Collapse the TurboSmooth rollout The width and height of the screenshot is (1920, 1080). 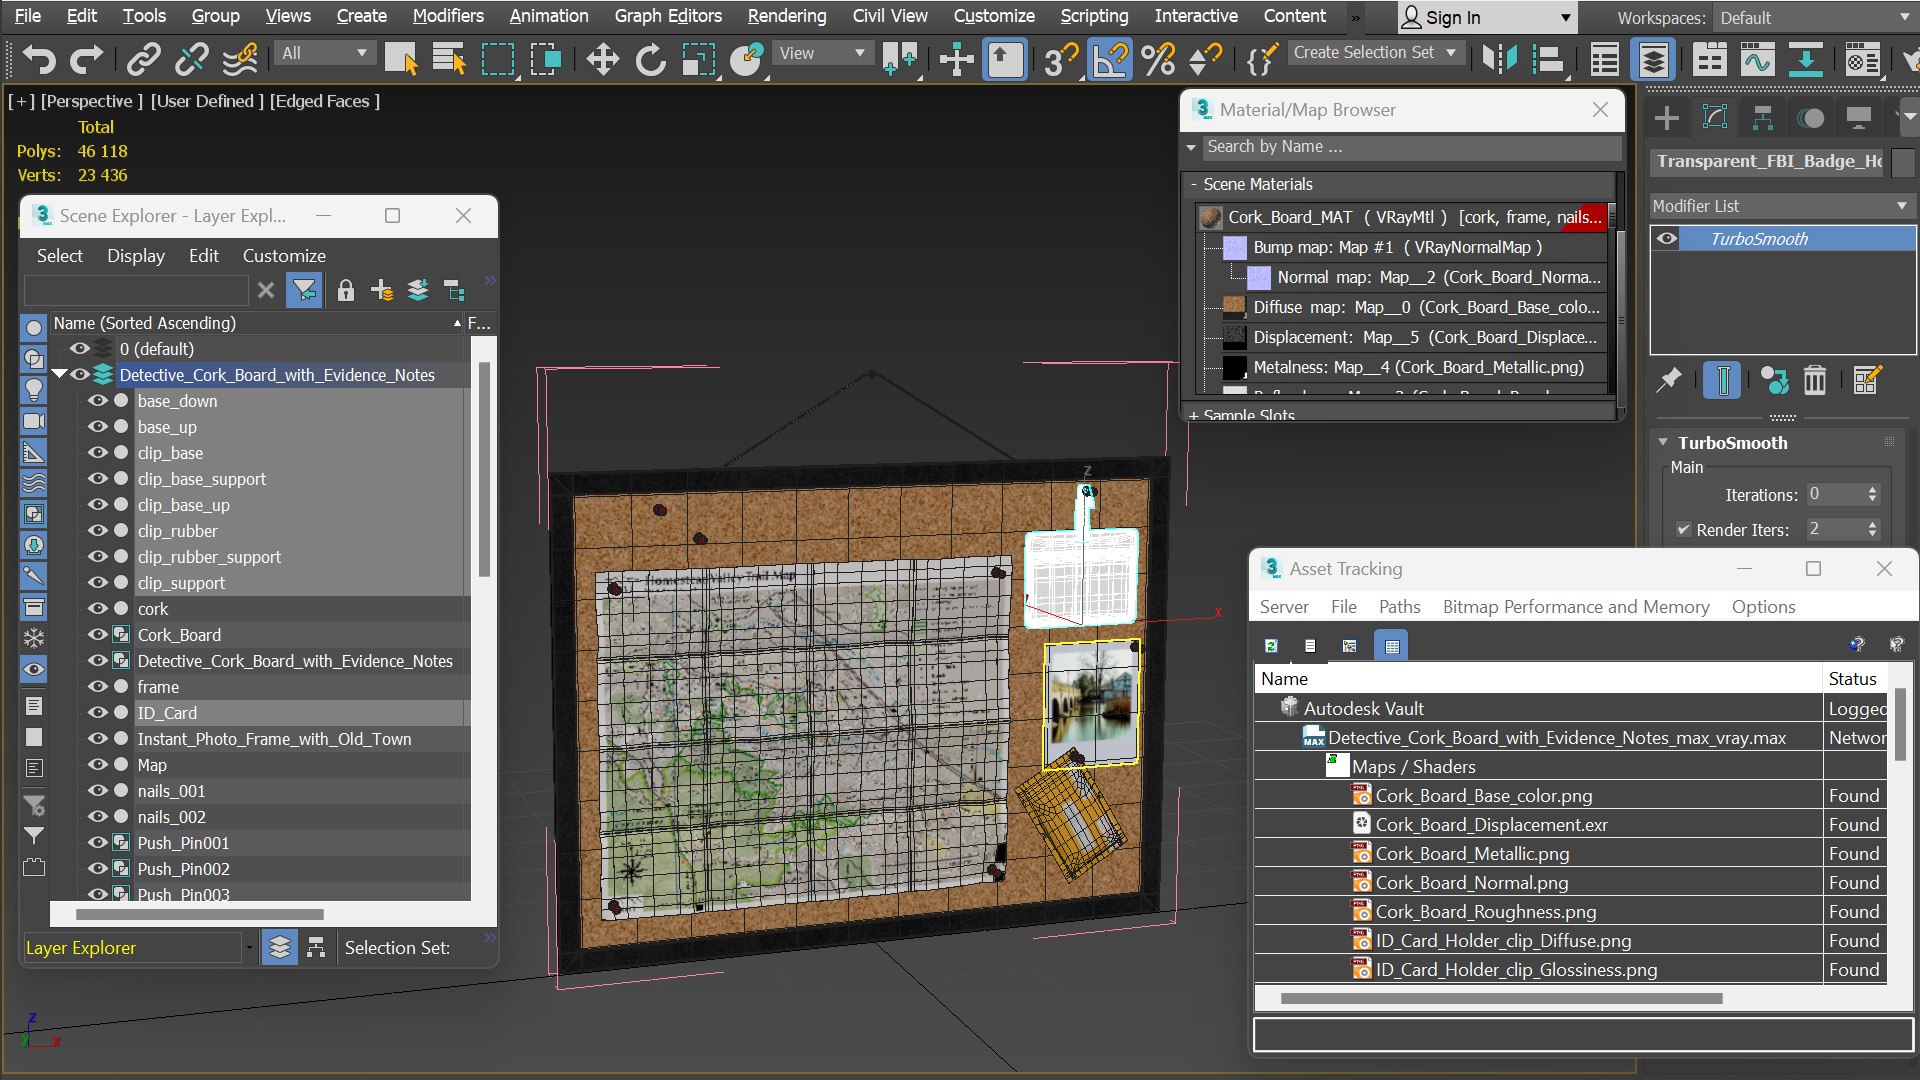pyautogui.click(x=1663, y=442)
